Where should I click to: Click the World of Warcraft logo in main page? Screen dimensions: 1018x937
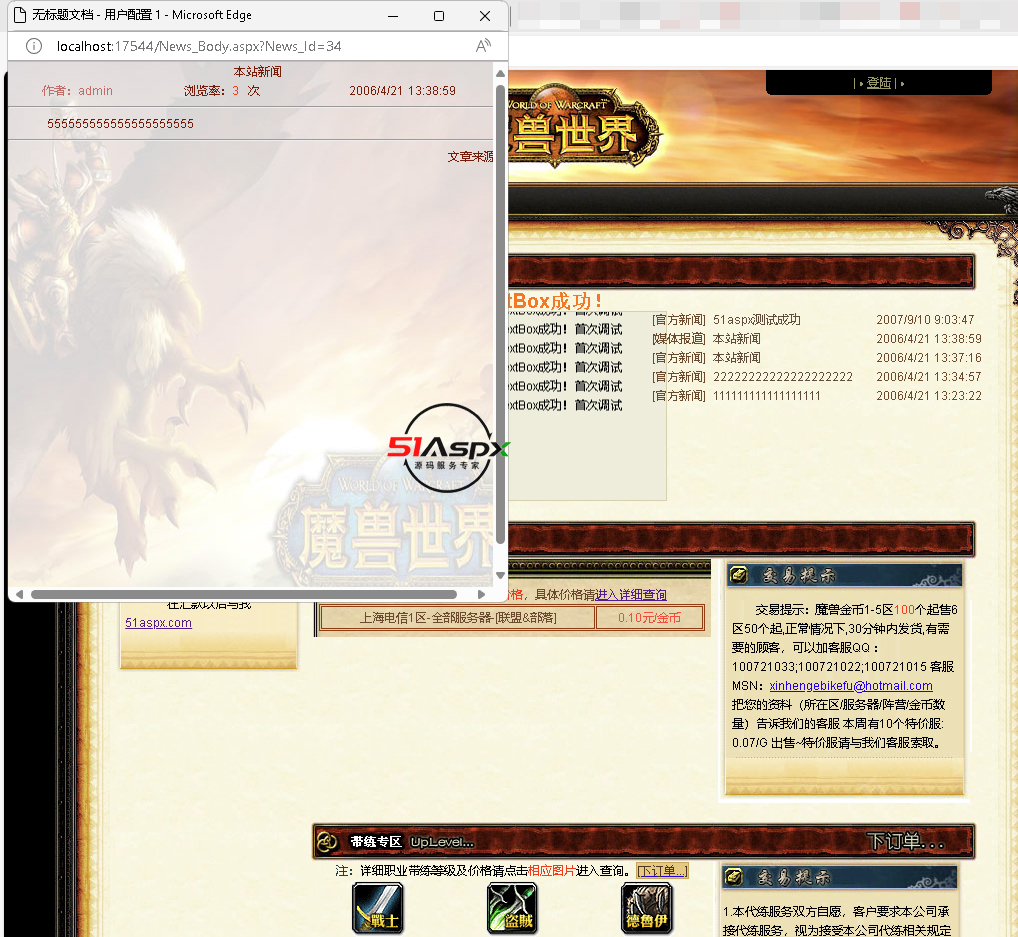tap(584, 127)
